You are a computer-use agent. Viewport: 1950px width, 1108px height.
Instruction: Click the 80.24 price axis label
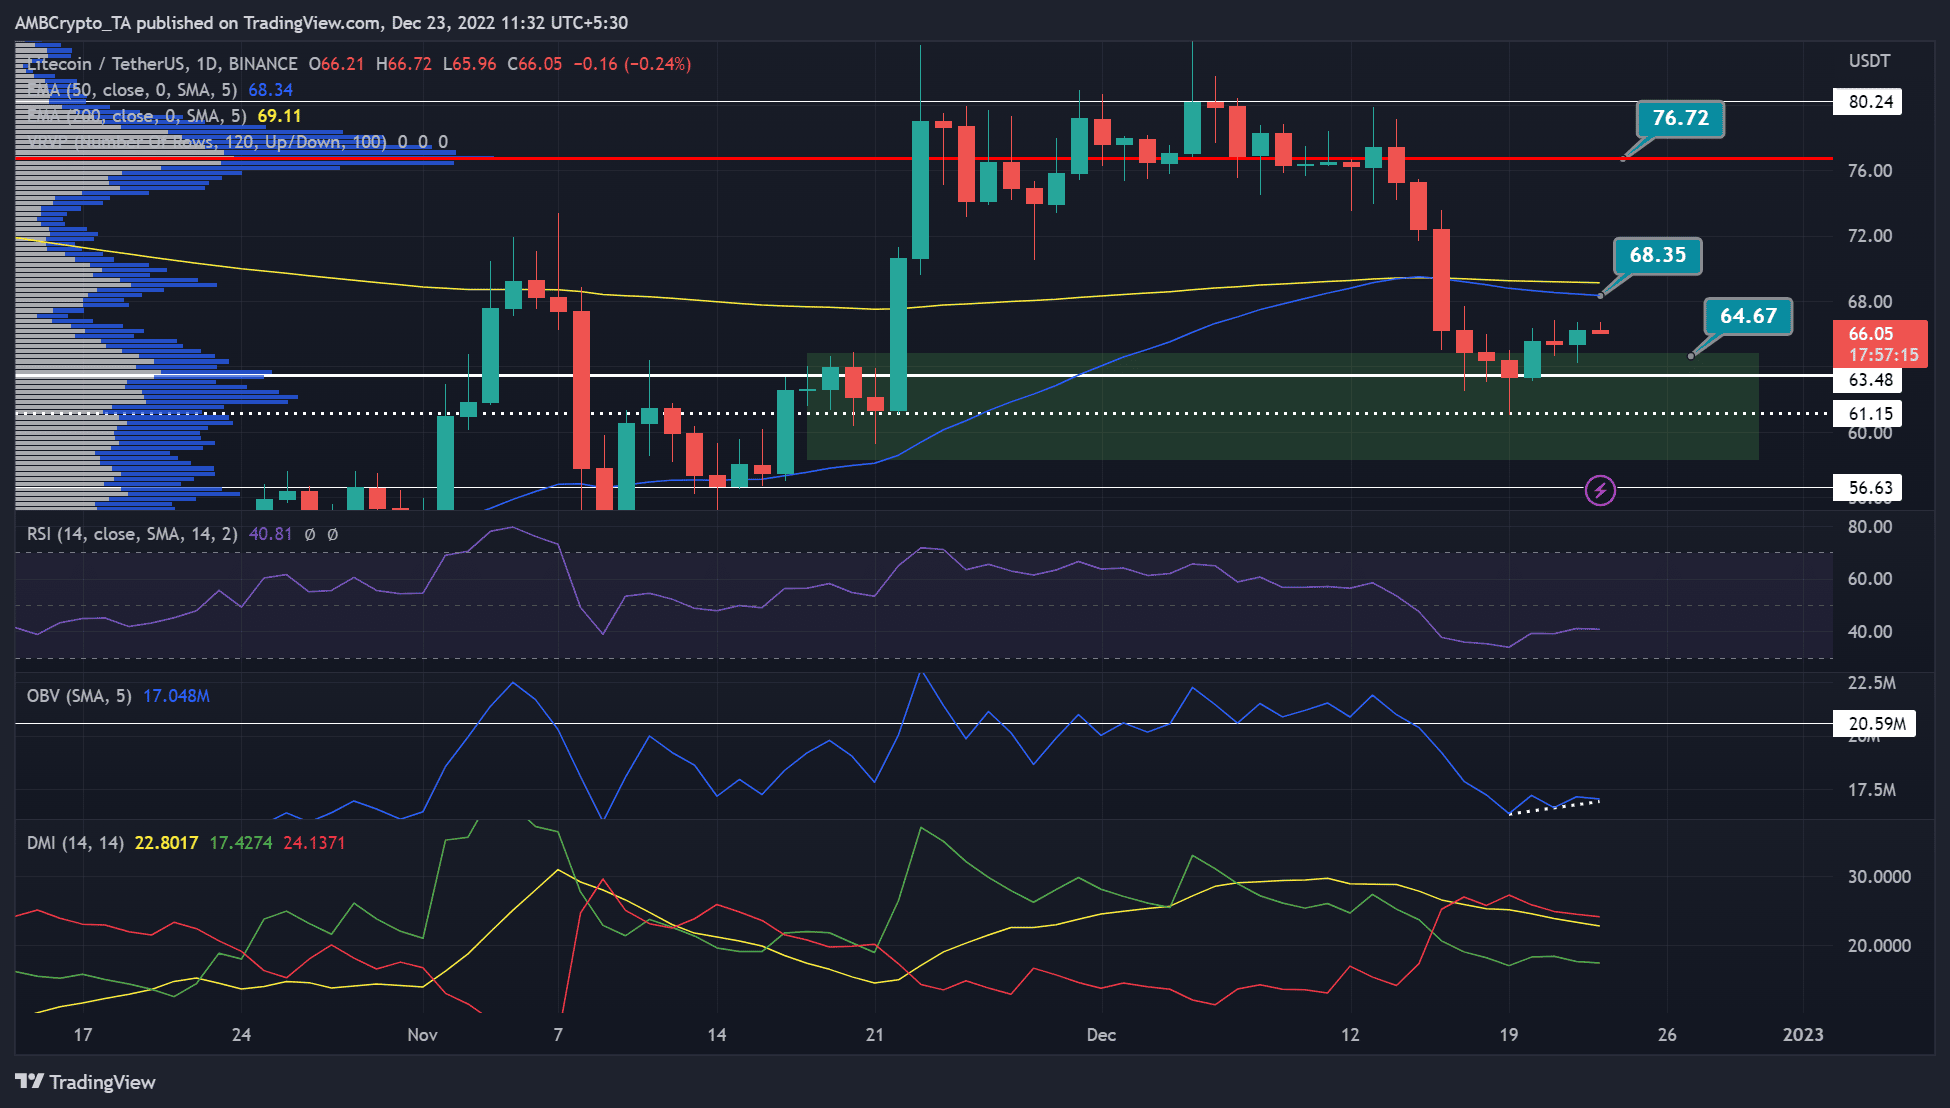point(1868,102)
